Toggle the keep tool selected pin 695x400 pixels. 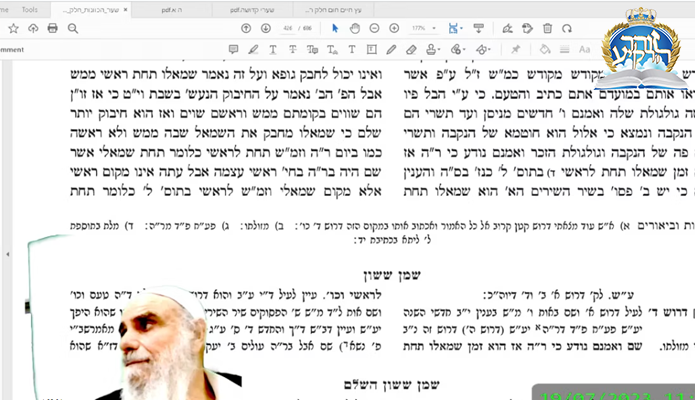(516, 49)
